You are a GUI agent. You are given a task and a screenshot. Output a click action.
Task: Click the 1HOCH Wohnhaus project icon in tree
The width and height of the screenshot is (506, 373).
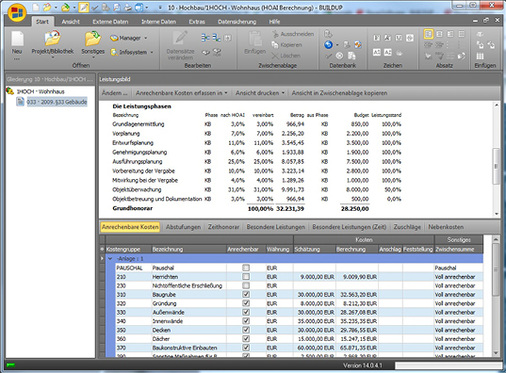pos(10,91)
